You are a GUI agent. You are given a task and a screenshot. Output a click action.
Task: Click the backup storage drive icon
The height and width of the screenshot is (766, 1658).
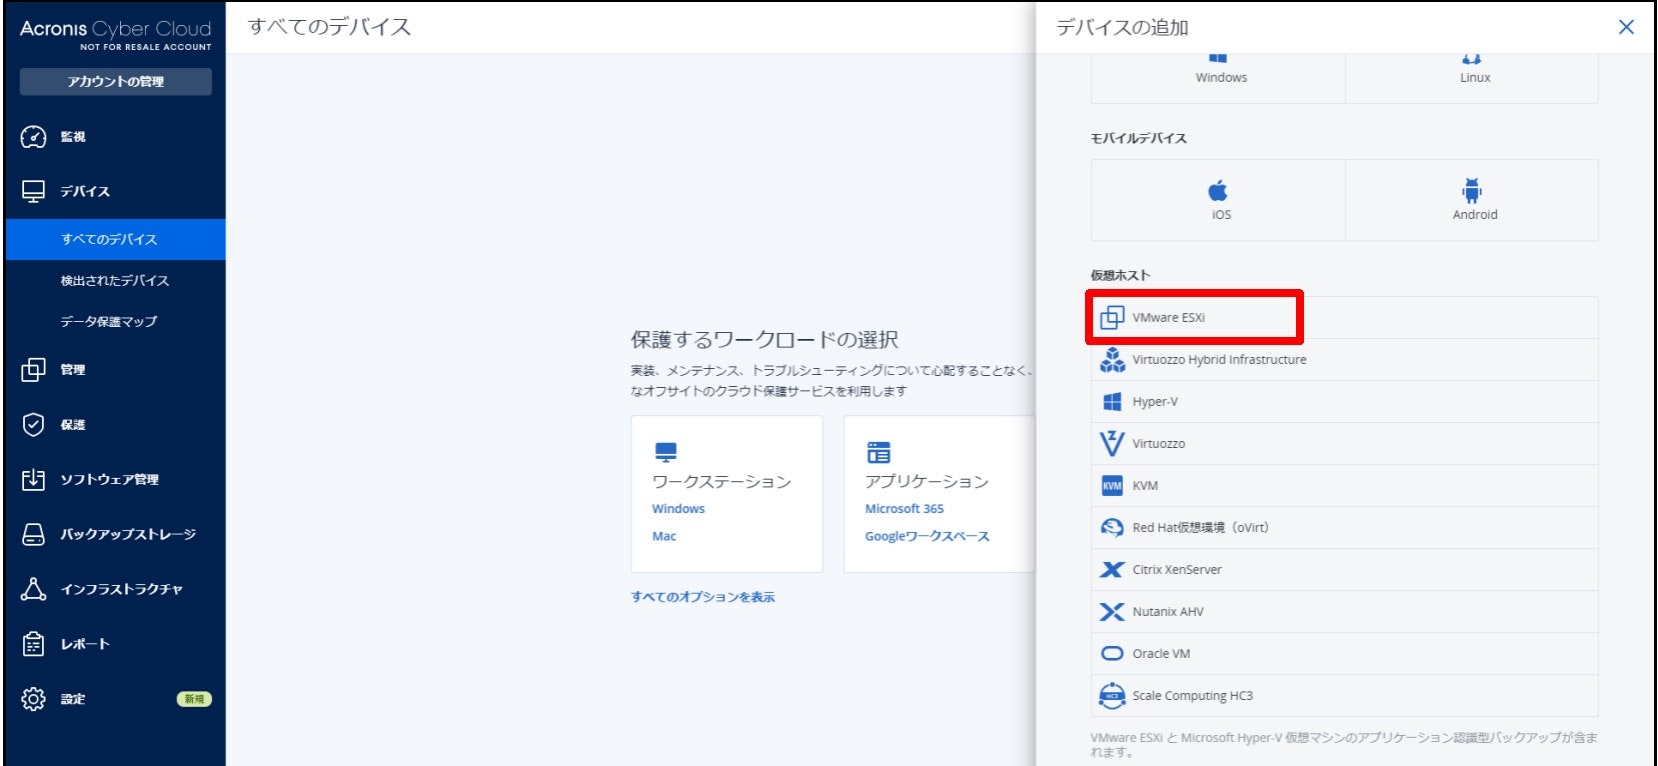tap(33, 535)
